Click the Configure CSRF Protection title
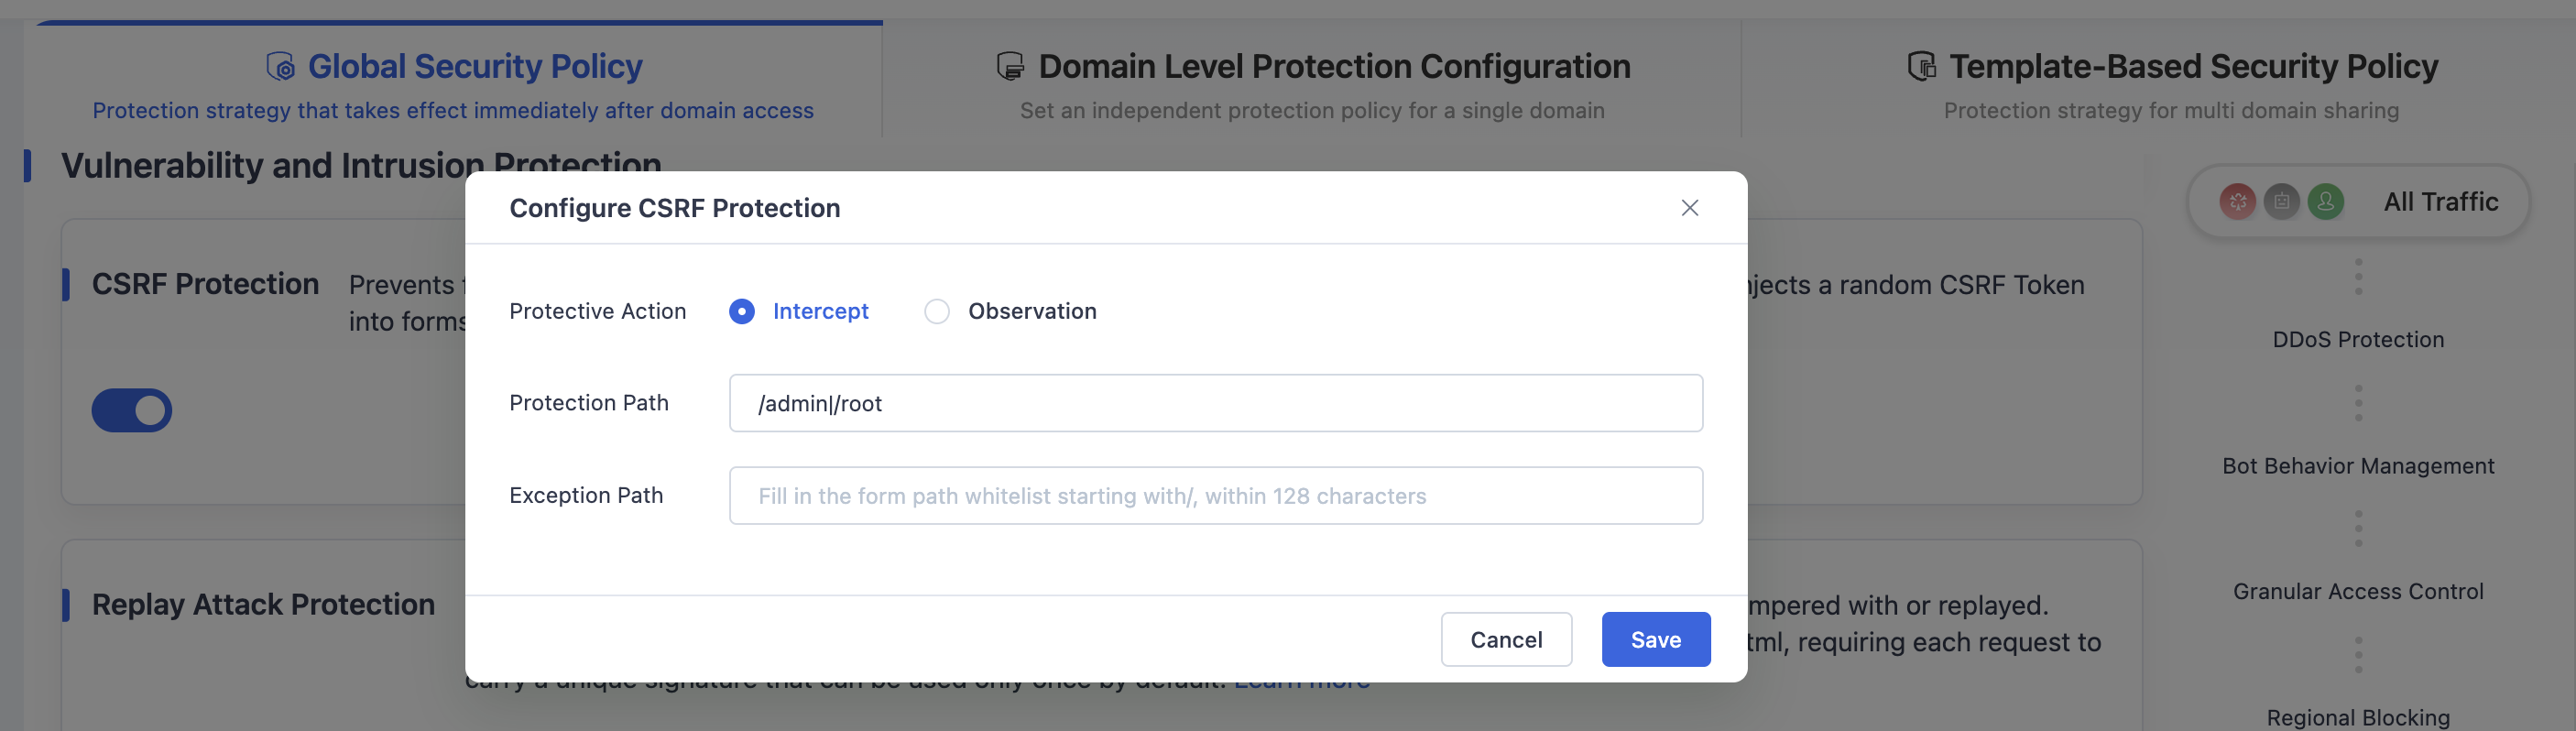 [x=674, y=208]
